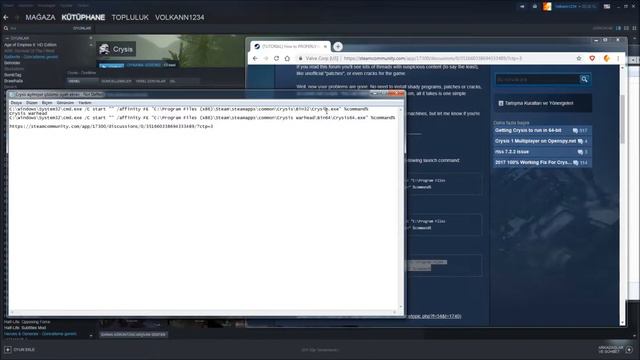Open the browser three-dot menu
The height and width of the screenshot is (360, 640).
[618, 59]
